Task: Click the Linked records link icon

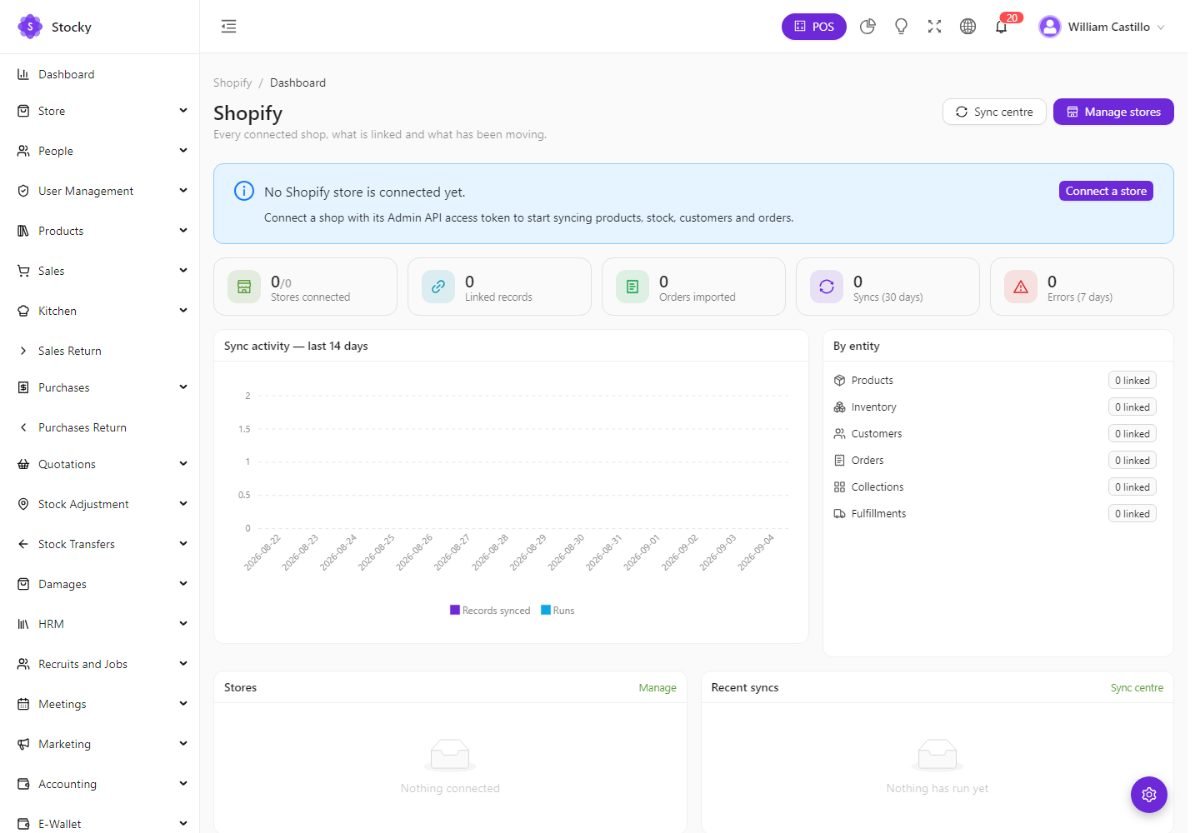Action: [438, 287]
